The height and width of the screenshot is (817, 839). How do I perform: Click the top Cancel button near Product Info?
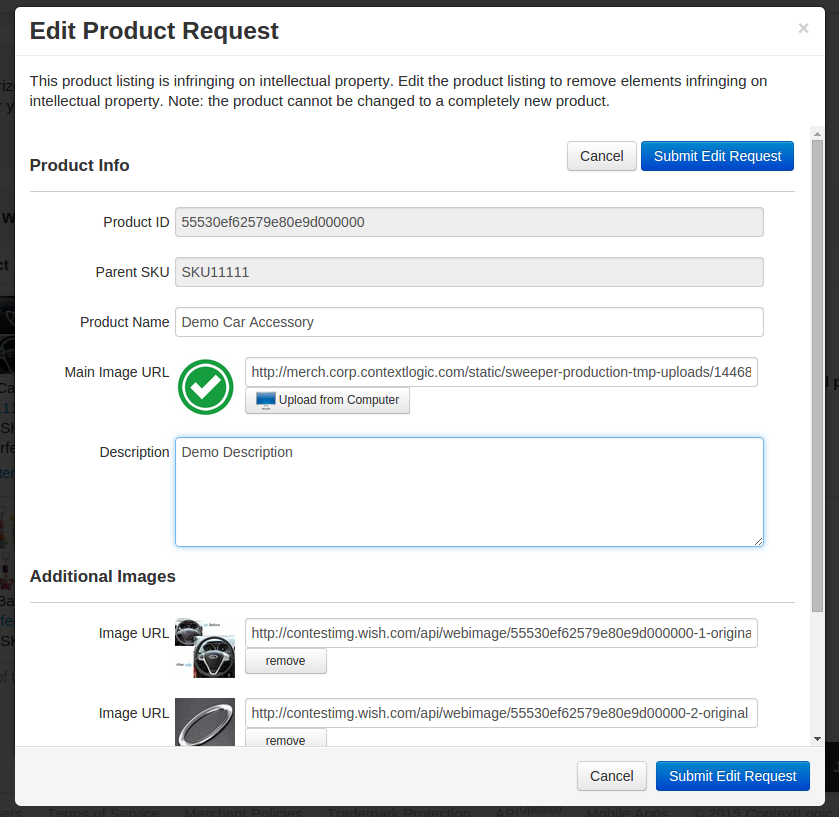(601, 156)
